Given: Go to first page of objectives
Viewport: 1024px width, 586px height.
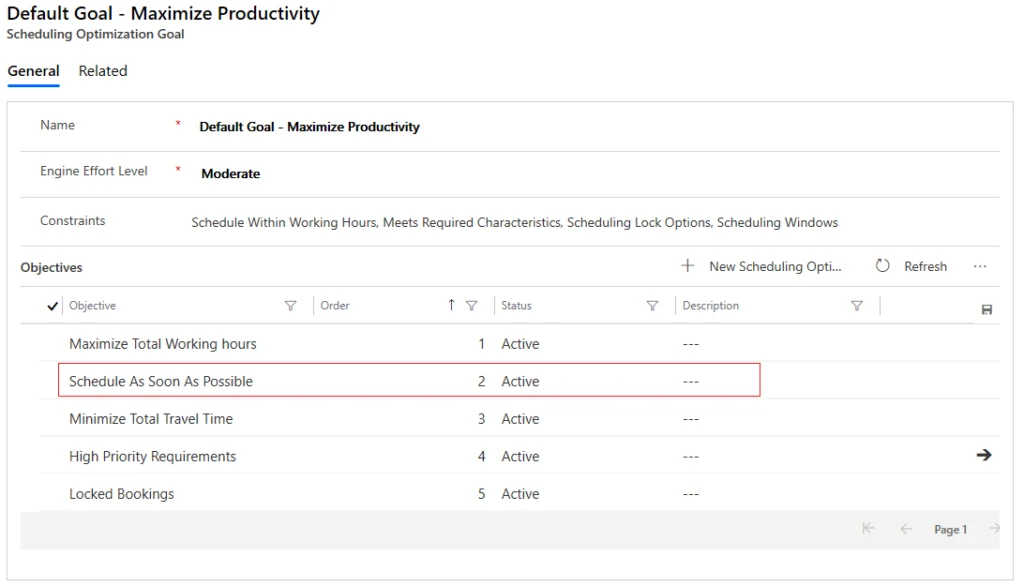Looking at the screenshot, I should tap(868, 529).
